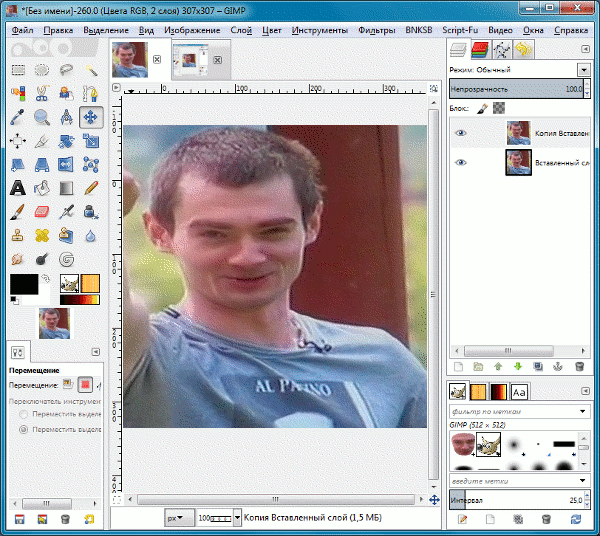Toggle move selection red mode button
The height and width of the screenshot is (536, 600).
[85, 384]
